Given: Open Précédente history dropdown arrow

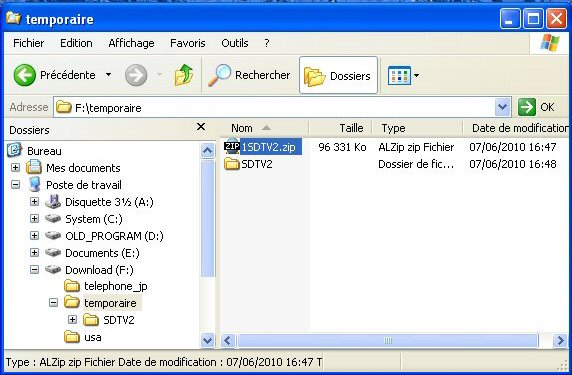Looking at the screenshot, I should pyautogui.click(x=108, y=75).
